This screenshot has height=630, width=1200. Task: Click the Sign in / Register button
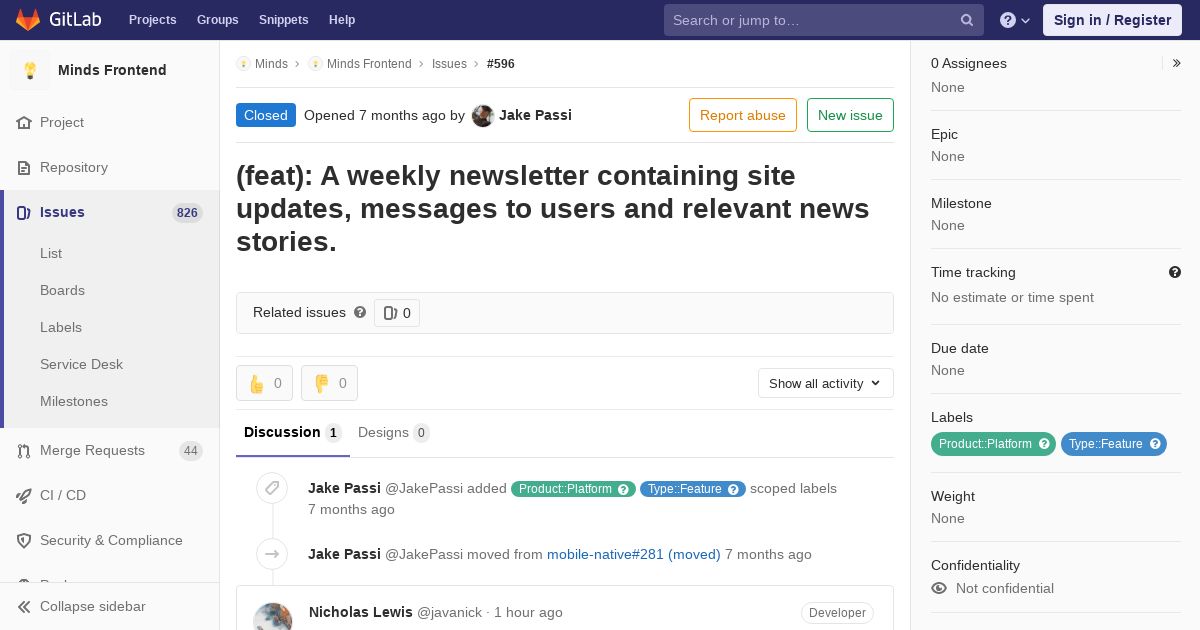[x=1112, y=20]
